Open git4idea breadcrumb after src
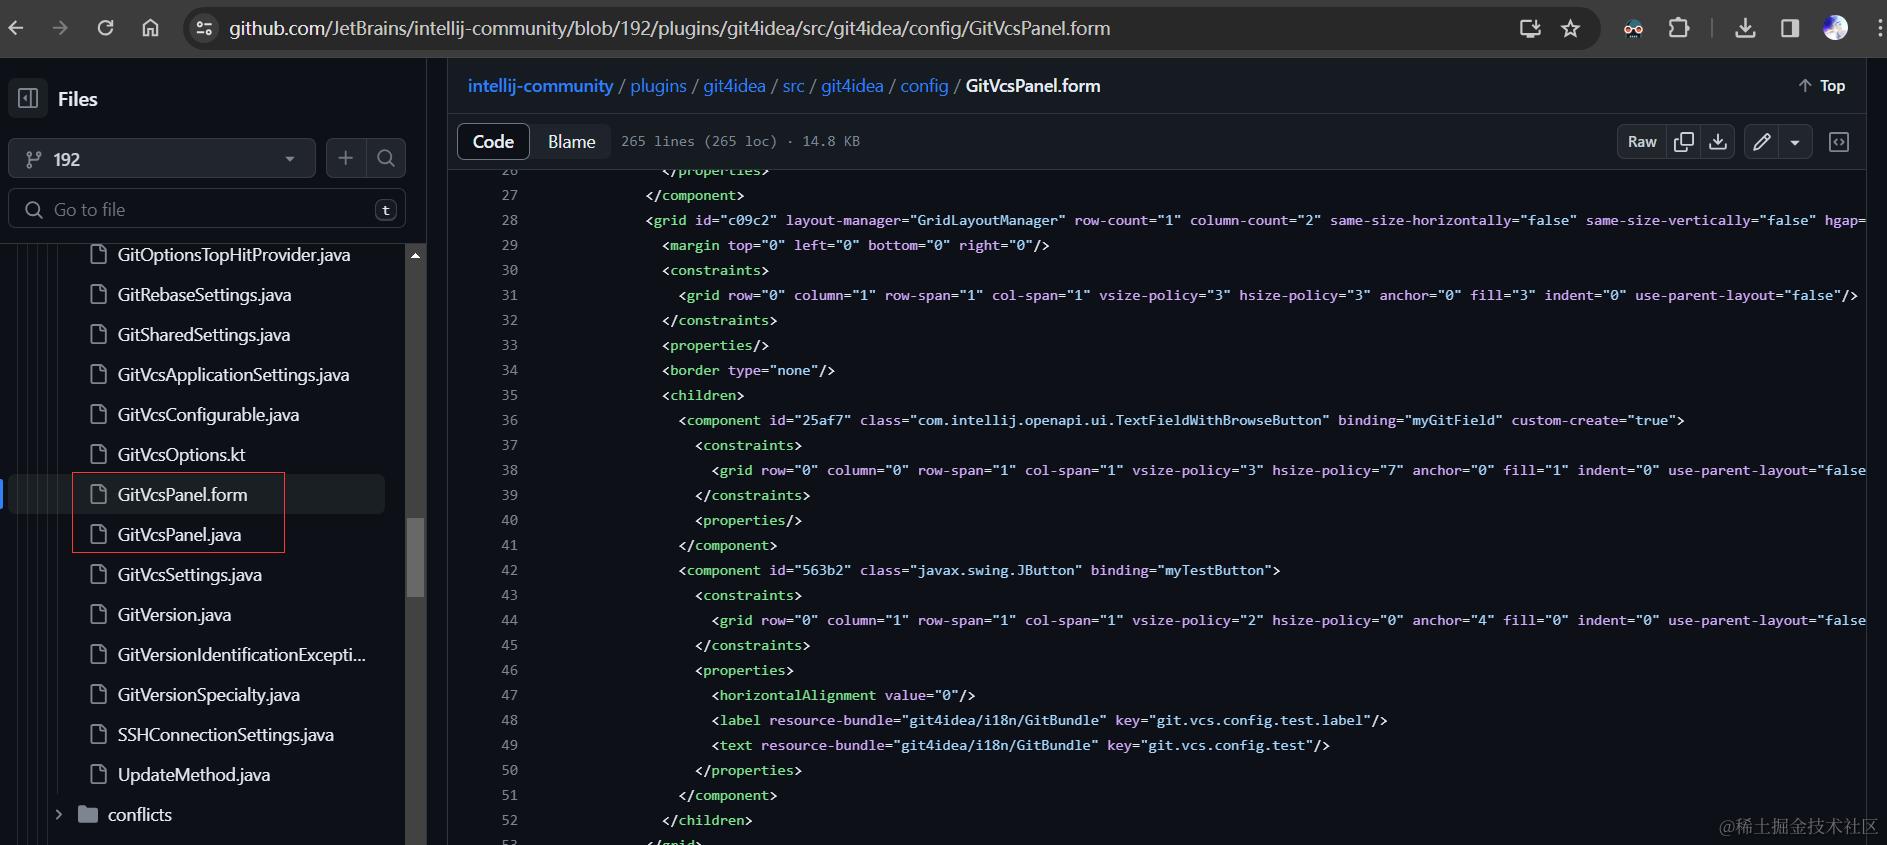Screen dimensions: 1887x845 pos(852,86)
